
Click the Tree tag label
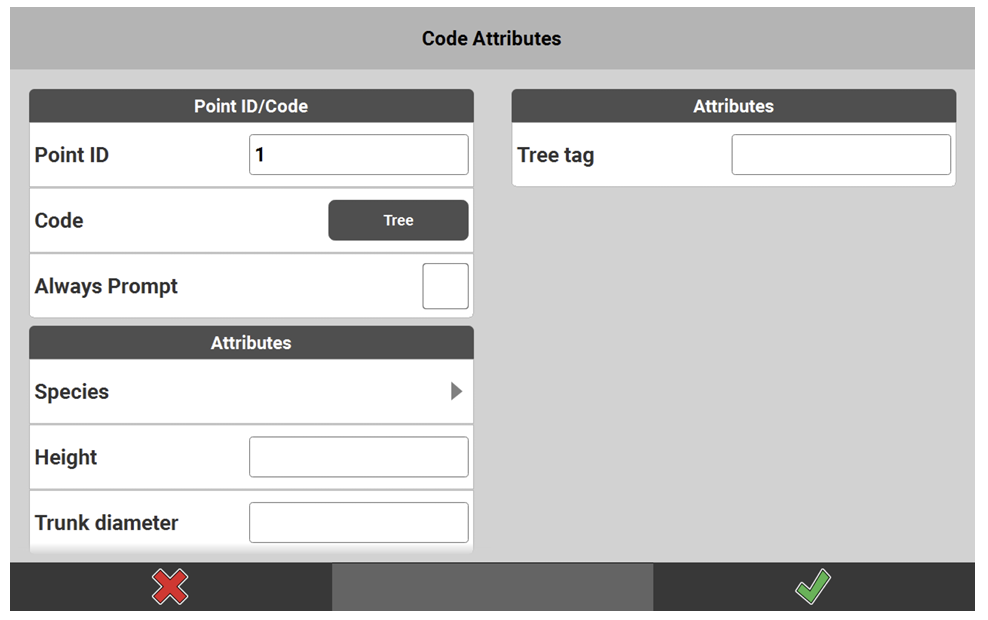555,155
